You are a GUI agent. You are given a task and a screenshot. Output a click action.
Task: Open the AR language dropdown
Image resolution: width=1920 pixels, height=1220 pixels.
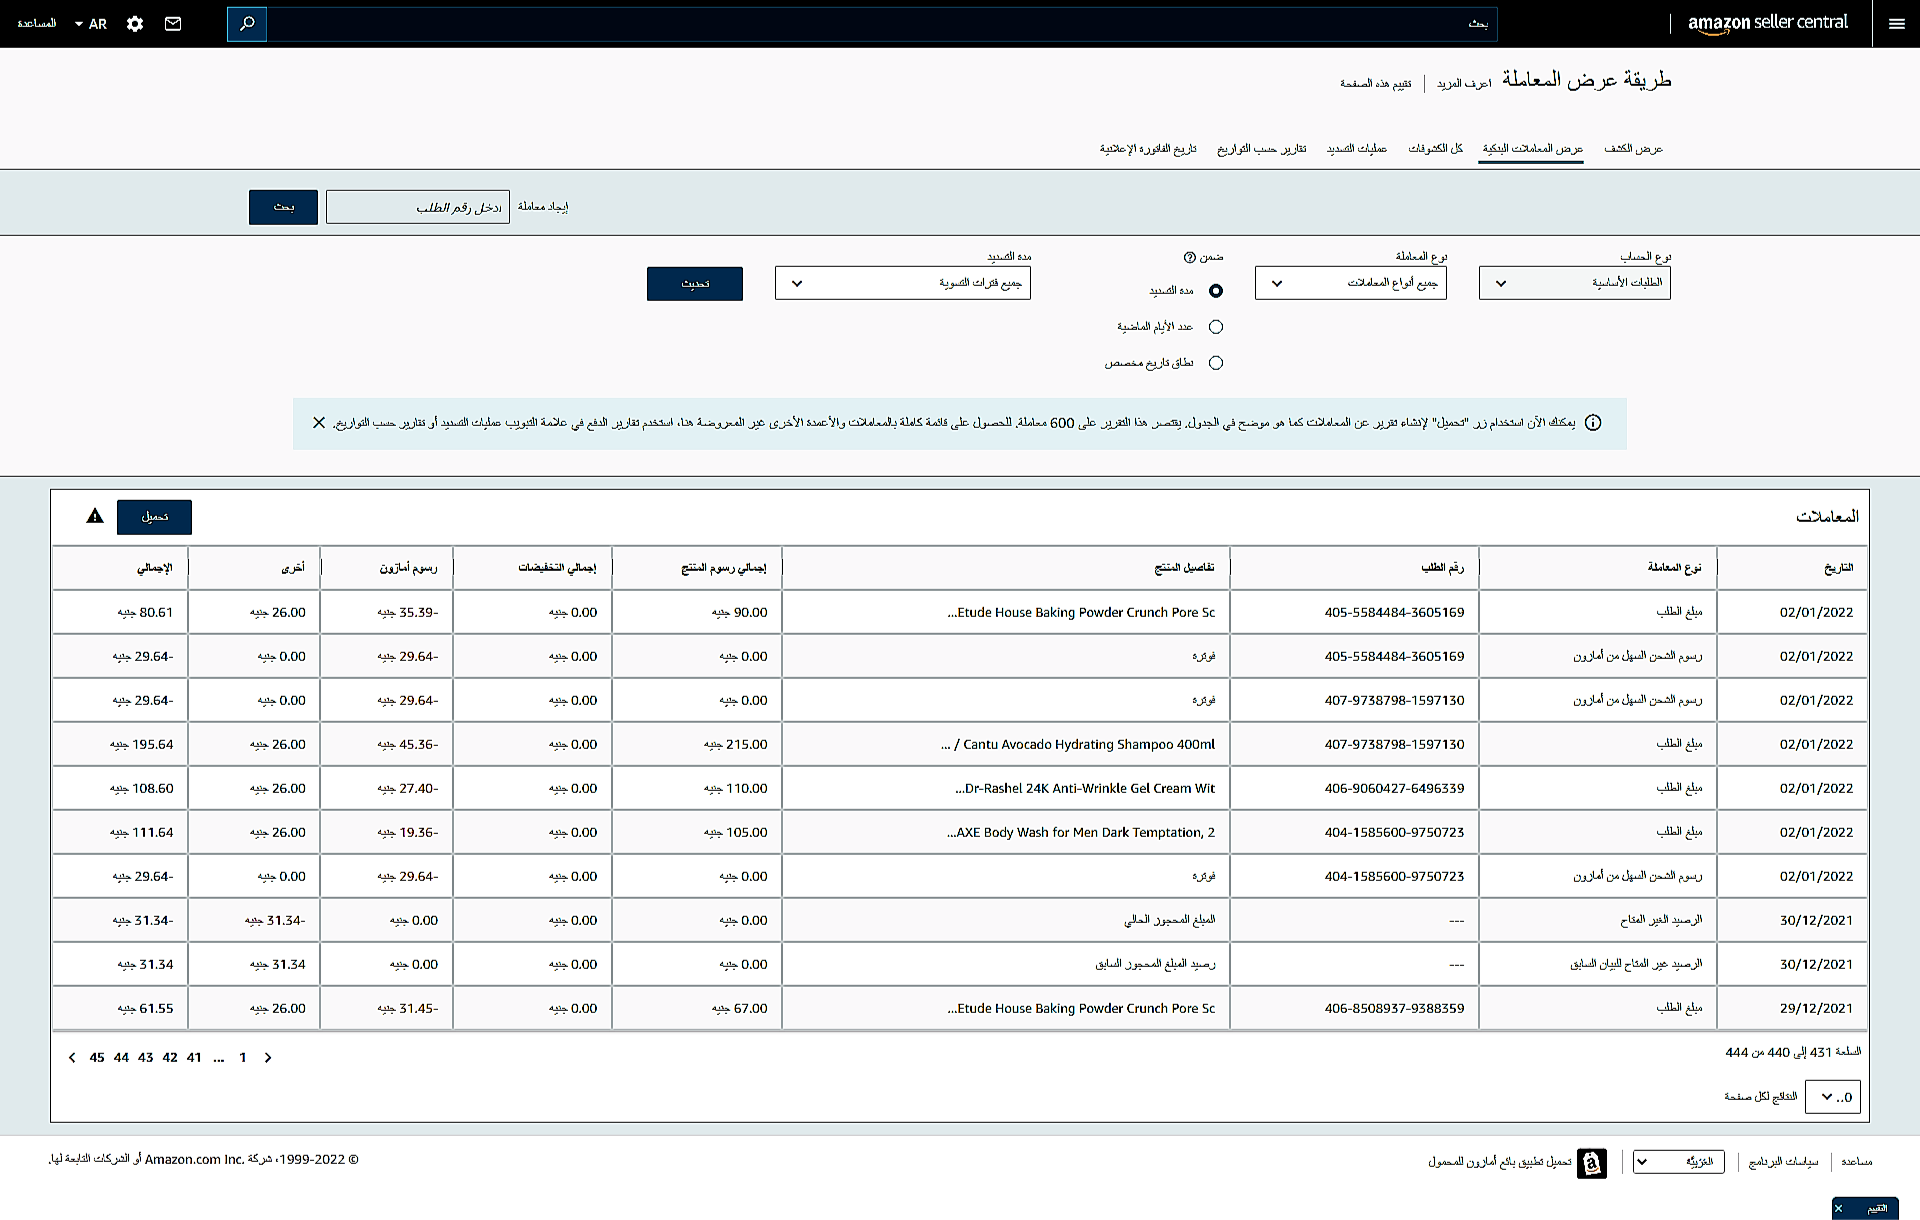pyautogui.click(x=91, y=24)
